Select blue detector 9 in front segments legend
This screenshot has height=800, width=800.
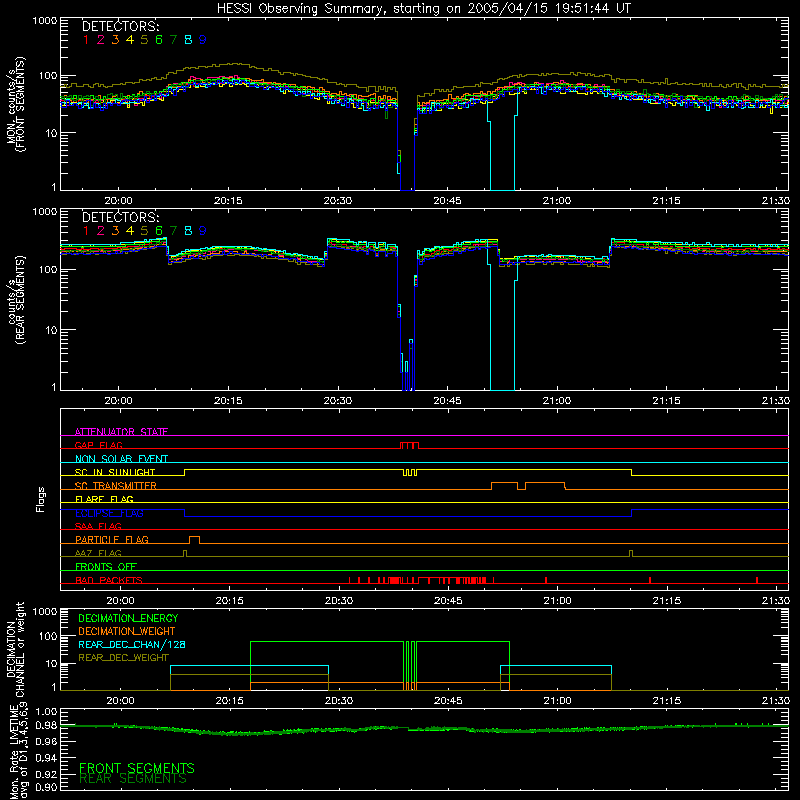click(x=203, y=40)
